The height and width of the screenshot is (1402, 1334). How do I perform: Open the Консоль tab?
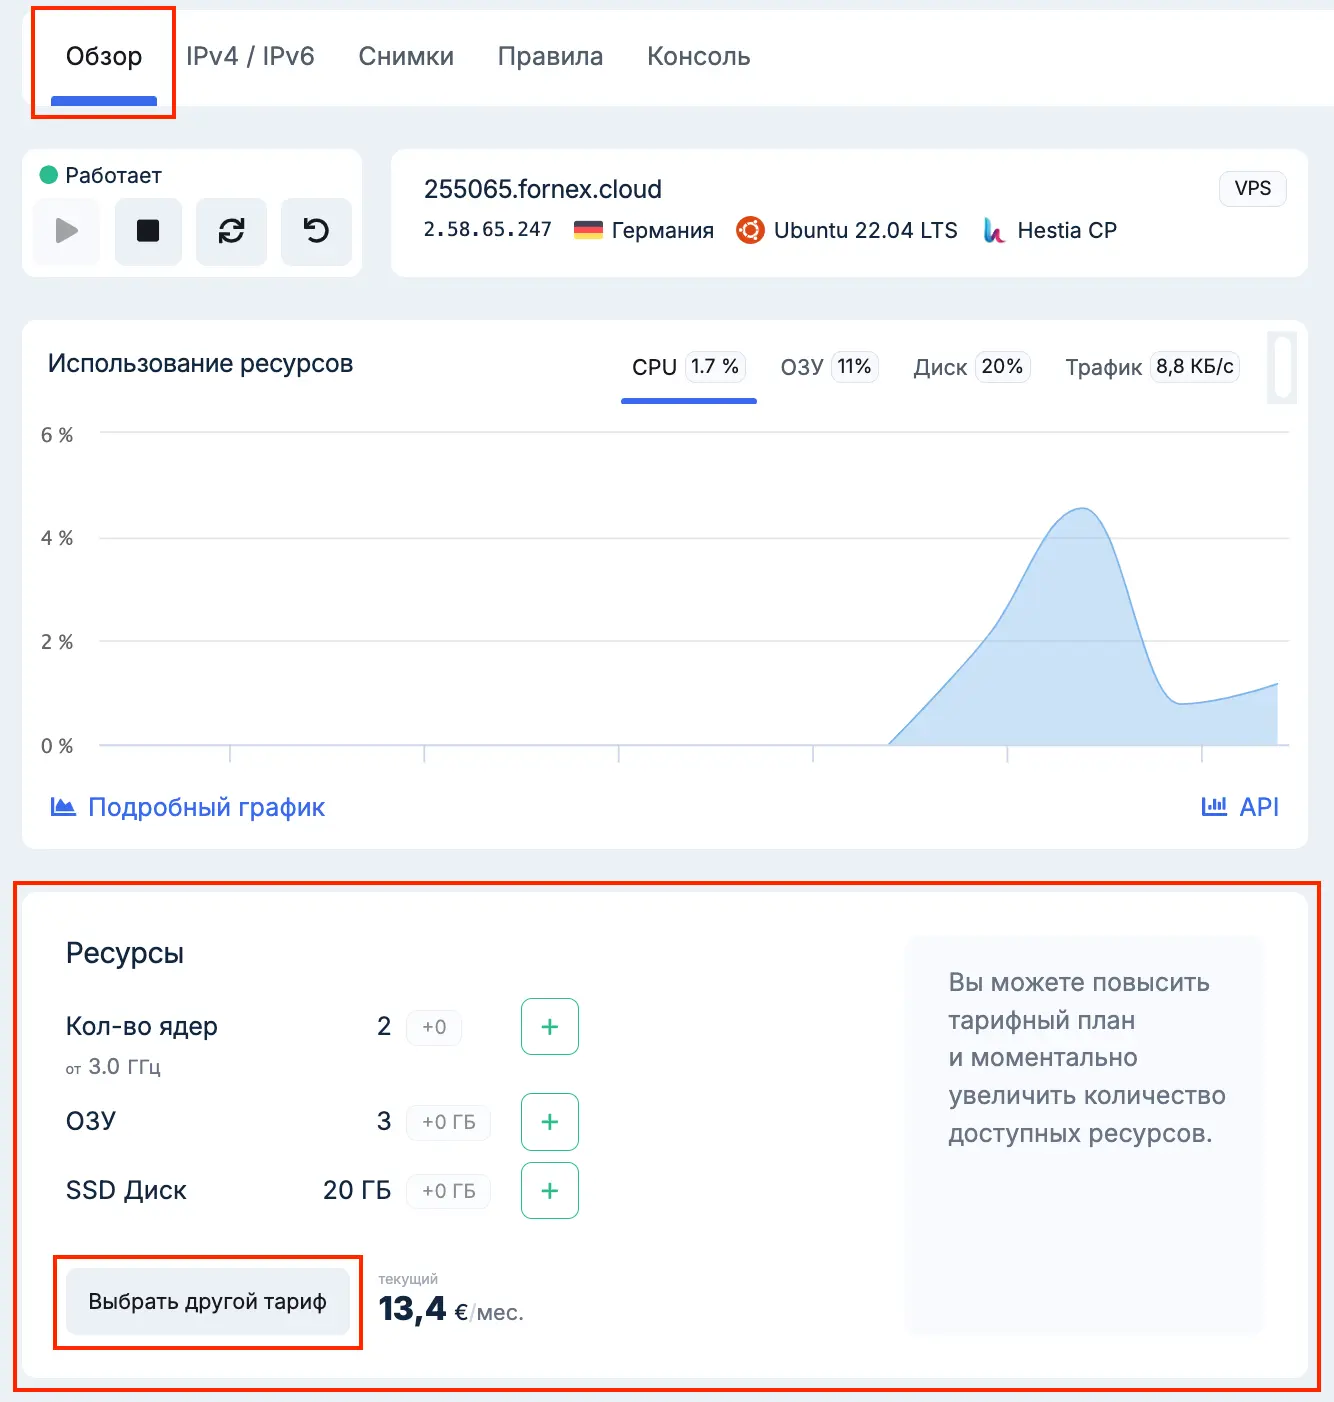tap(699, 56)
